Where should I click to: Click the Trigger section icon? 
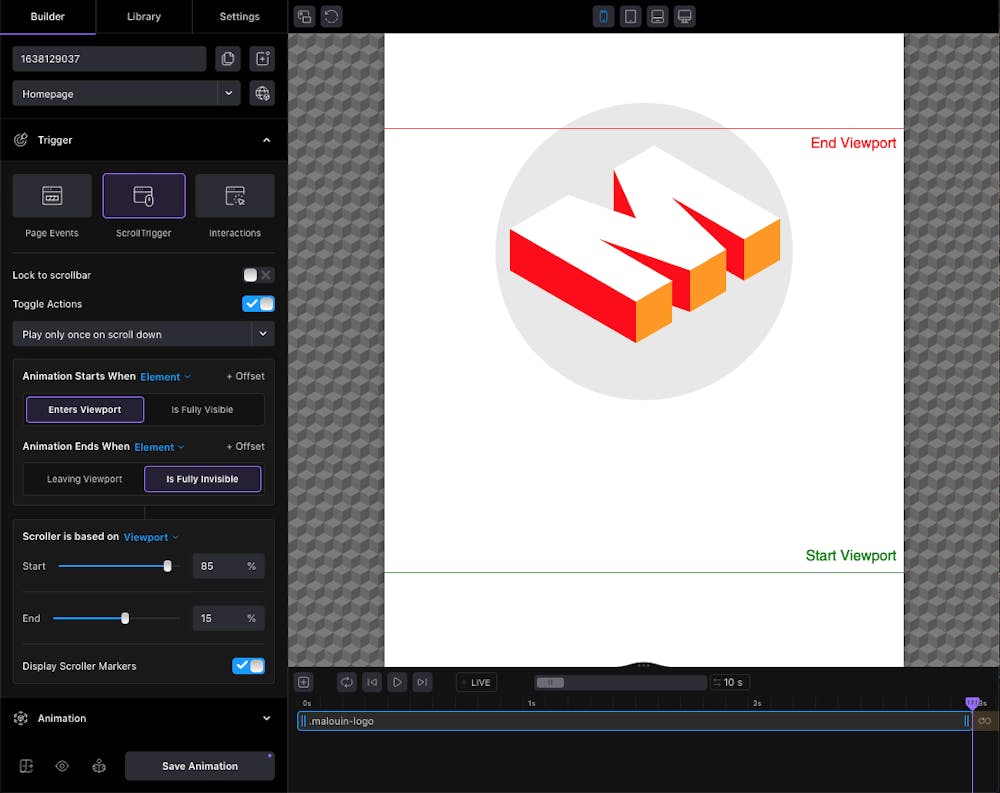[21, 140]
